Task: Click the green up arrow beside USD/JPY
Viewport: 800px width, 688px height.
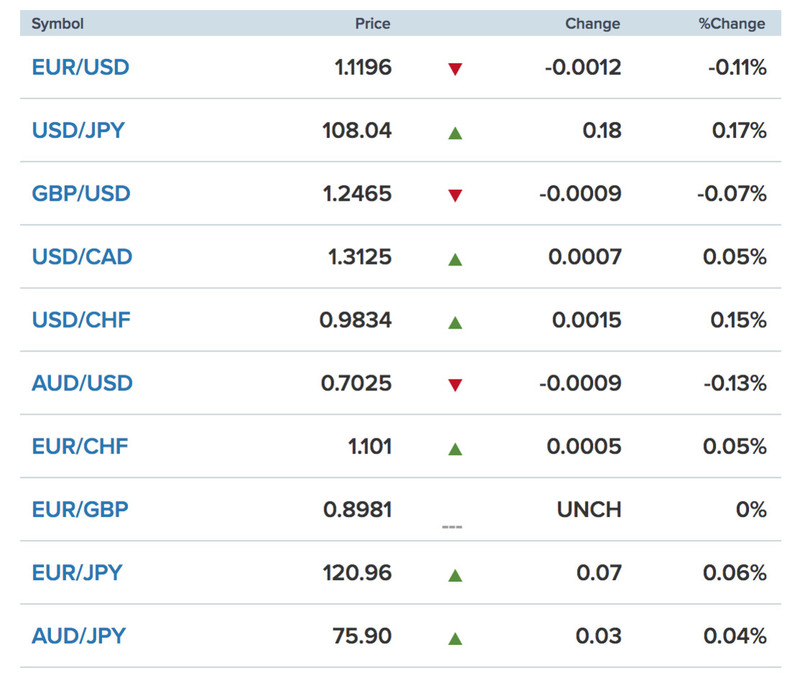Action: (455, 133)
